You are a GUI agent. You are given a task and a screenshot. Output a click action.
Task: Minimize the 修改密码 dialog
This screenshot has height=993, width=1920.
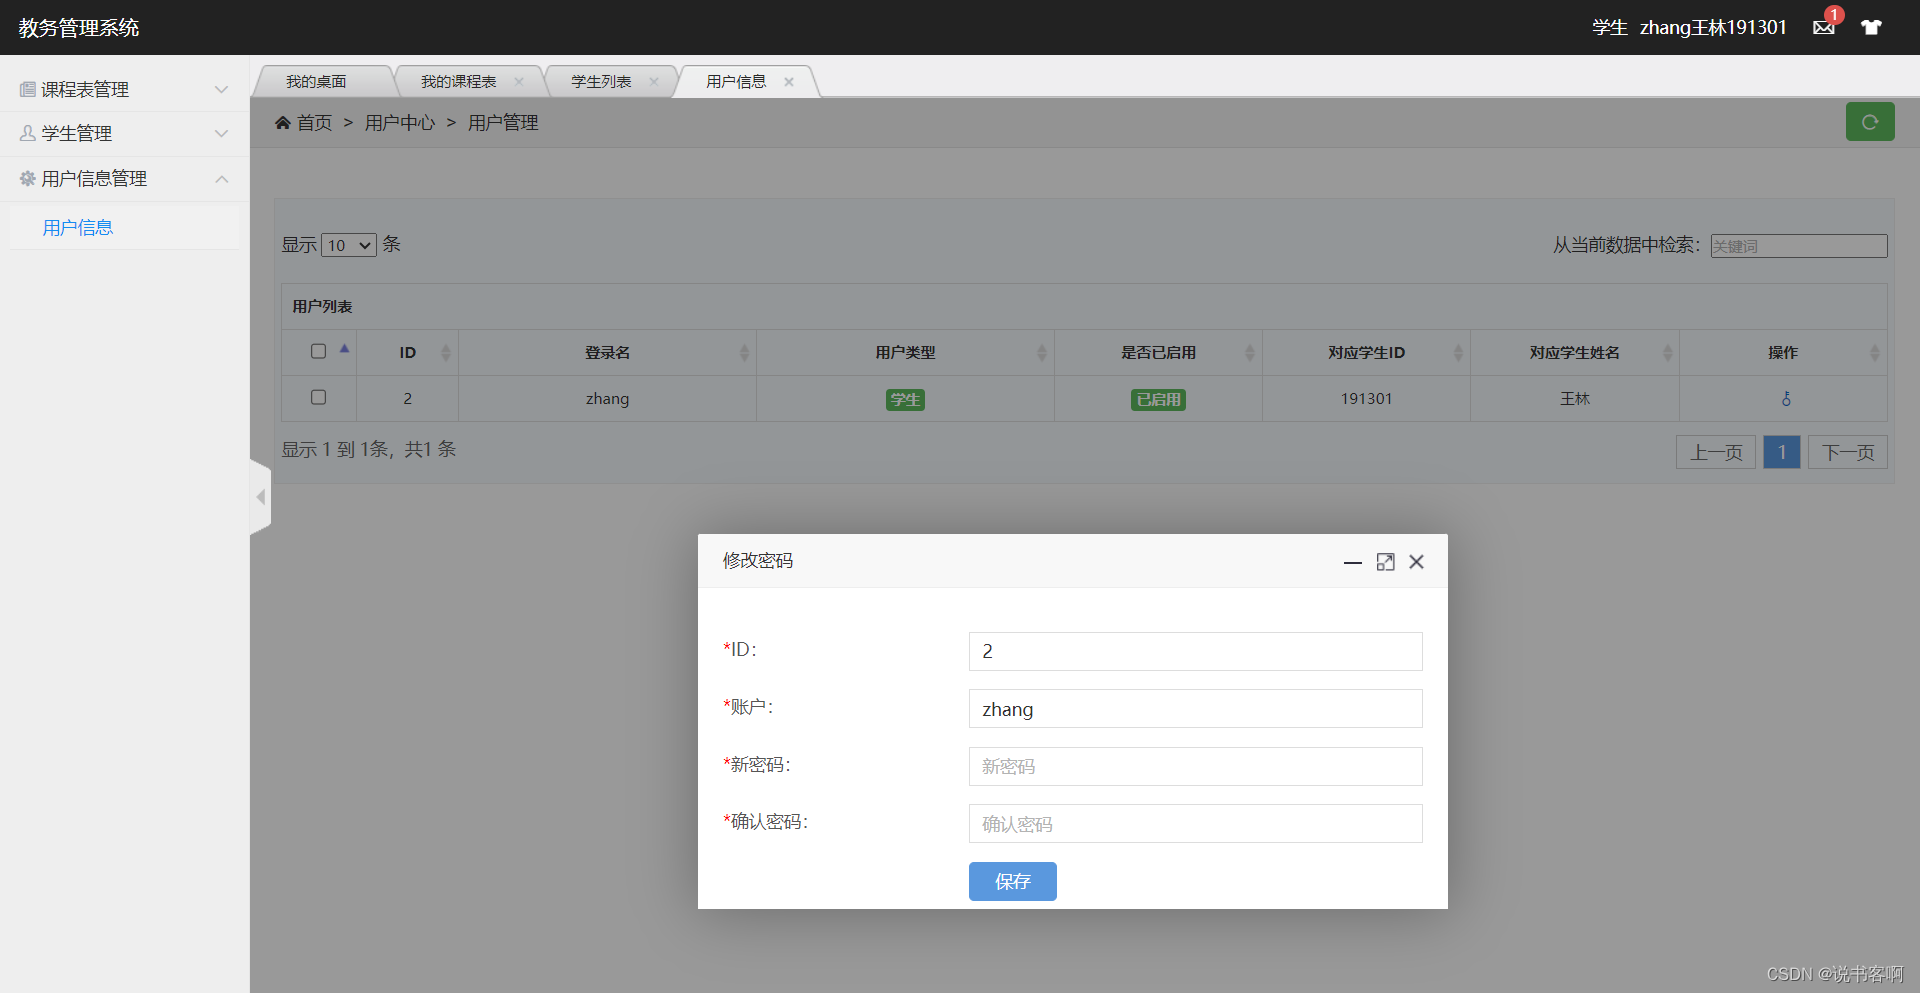(x=1353, y=562)
